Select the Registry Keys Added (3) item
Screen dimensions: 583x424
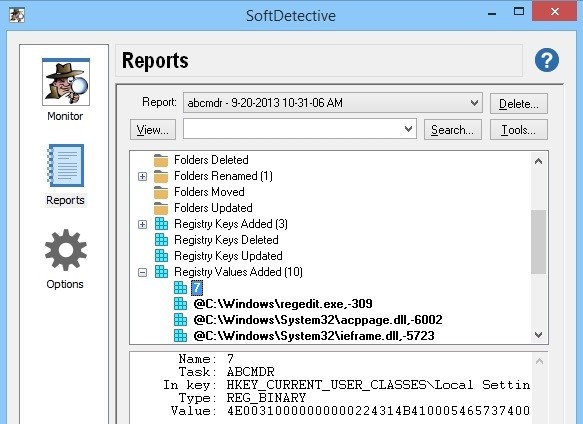(231, 224)
